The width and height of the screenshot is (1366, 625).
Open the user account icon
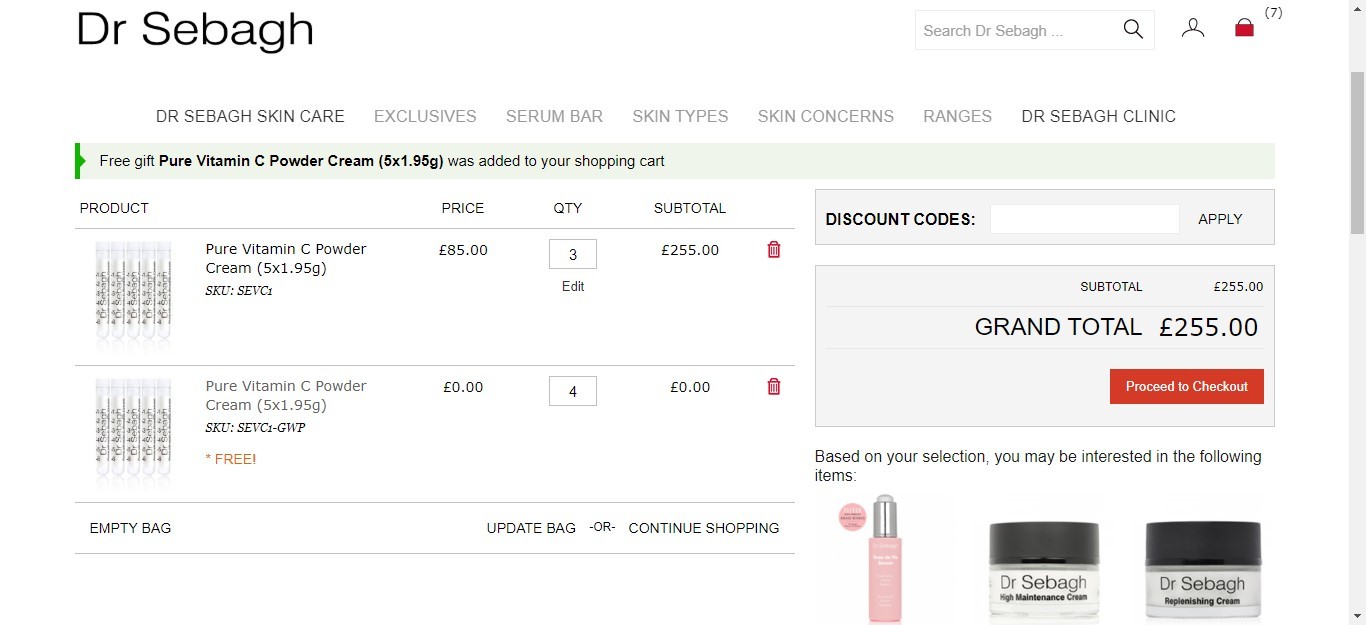coord(1193,28)
